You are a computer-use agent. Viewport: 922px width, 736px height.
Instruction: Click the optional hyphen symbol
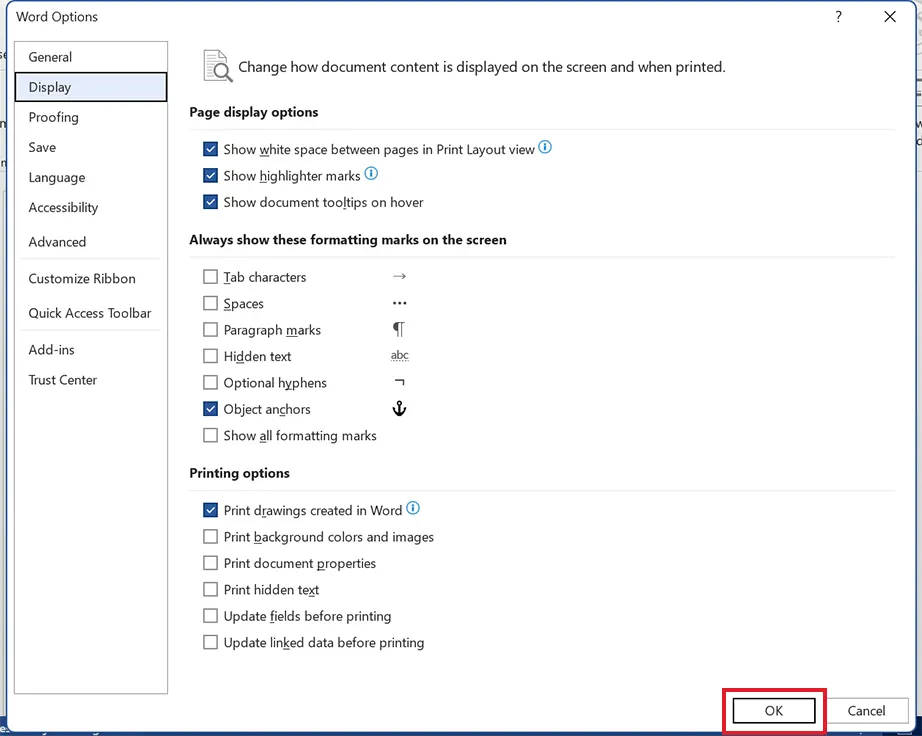coord(399,382)
